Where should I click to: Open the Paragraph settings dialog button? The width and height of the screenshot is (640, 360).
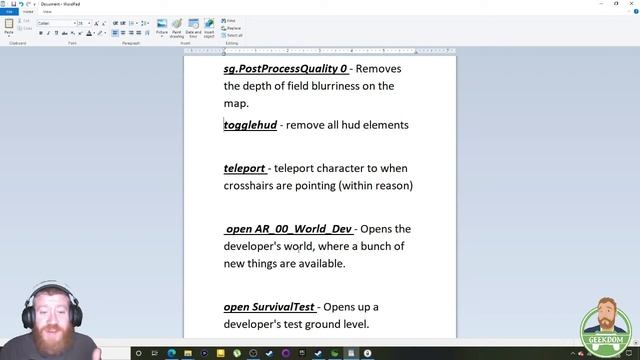pos(147,33)
